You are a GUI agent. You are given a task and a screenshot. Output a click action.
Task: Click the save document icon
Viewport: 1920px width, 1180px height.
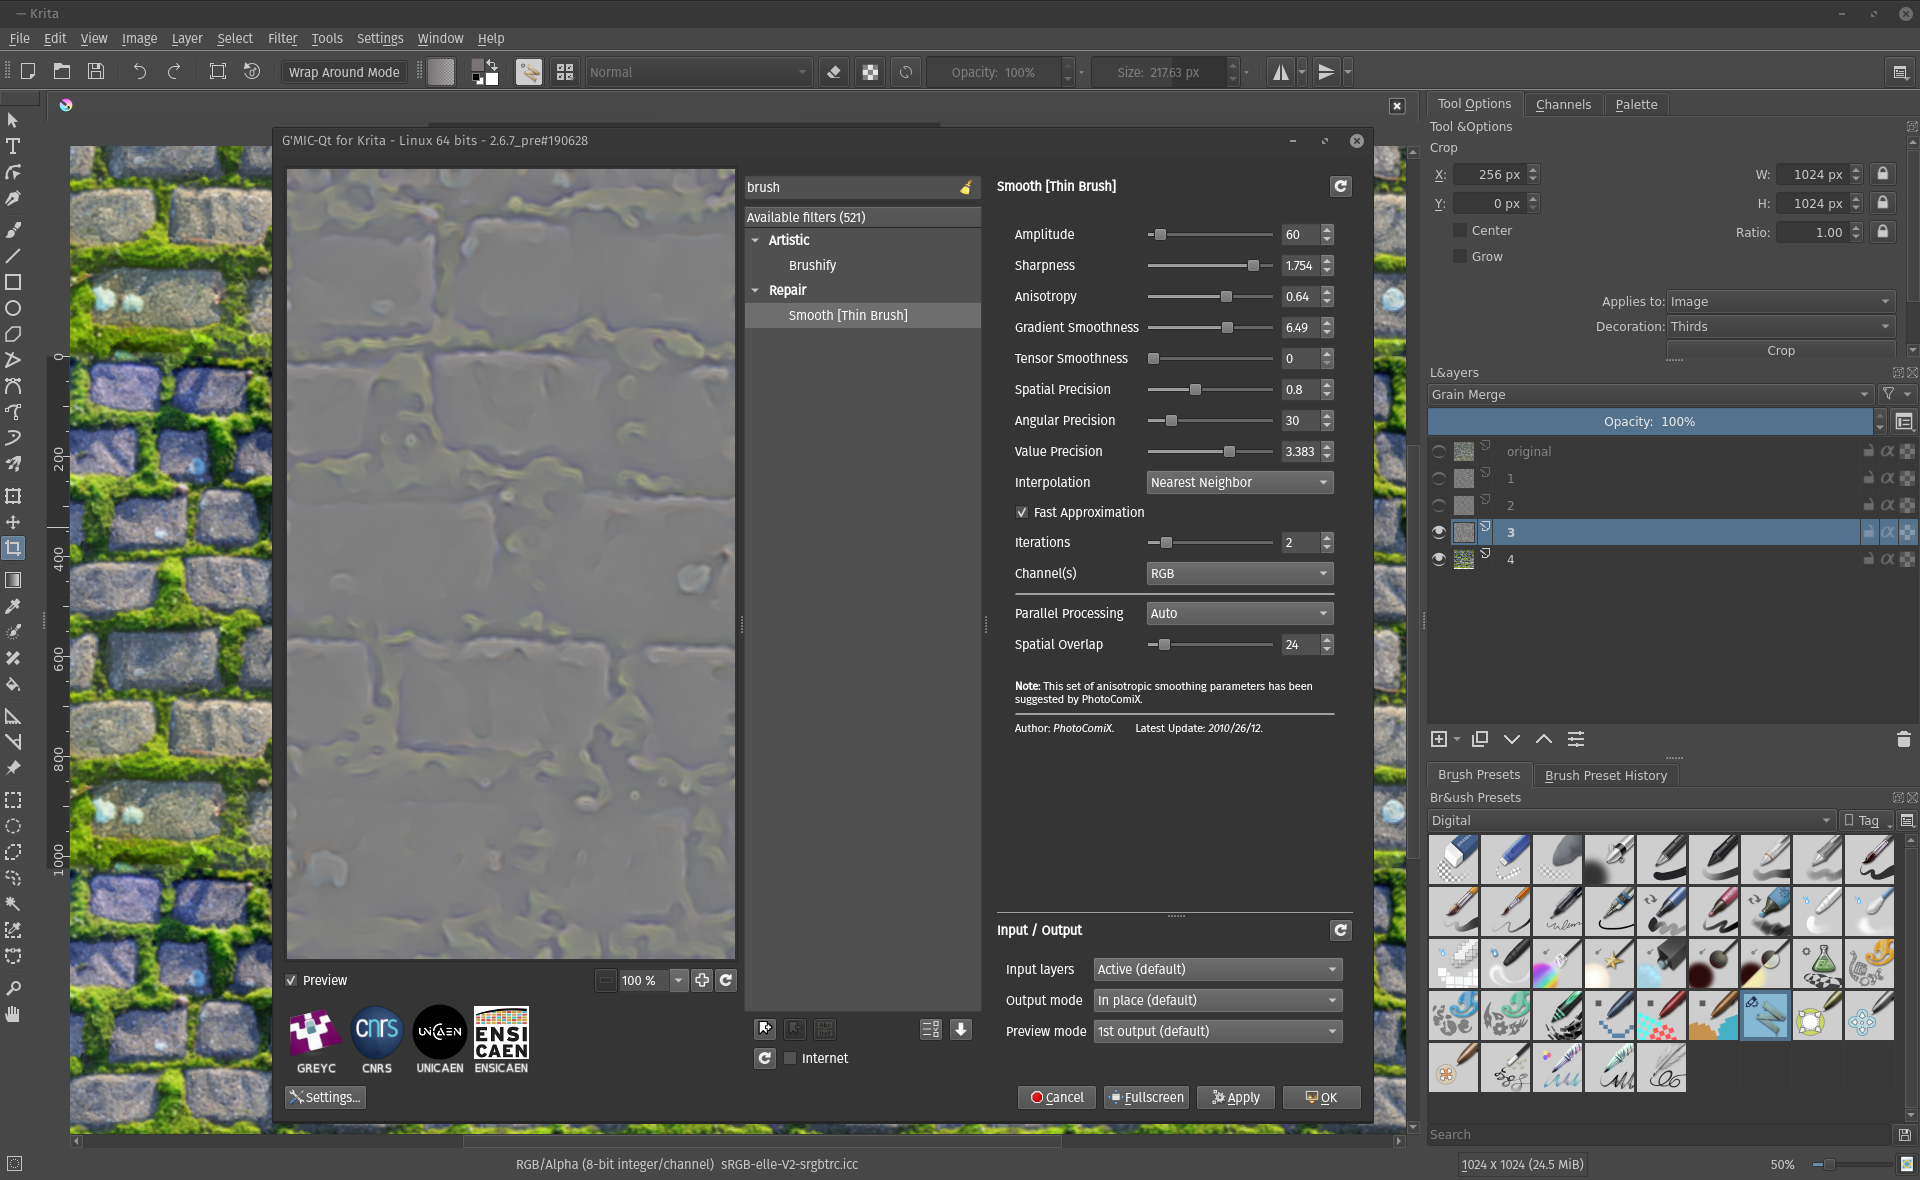click(96, 72)
